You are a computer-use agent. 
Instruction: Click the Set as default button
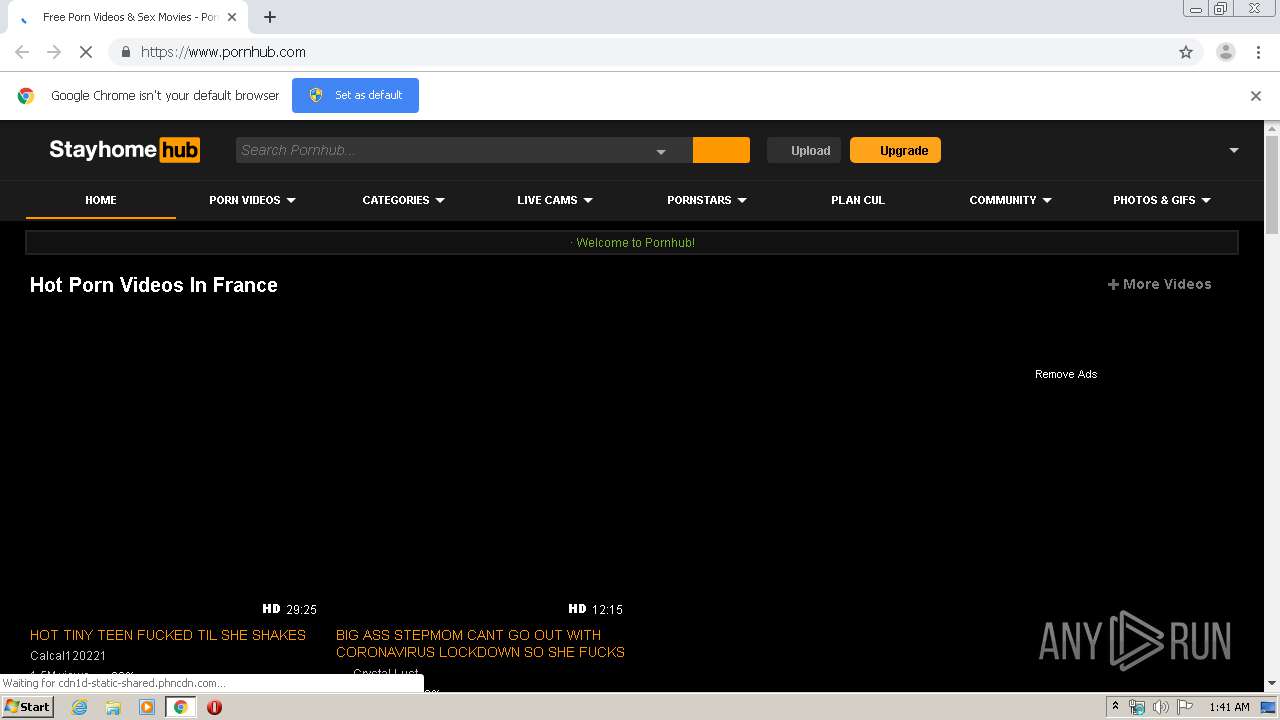pyautogui.click(x=355, y=95)
